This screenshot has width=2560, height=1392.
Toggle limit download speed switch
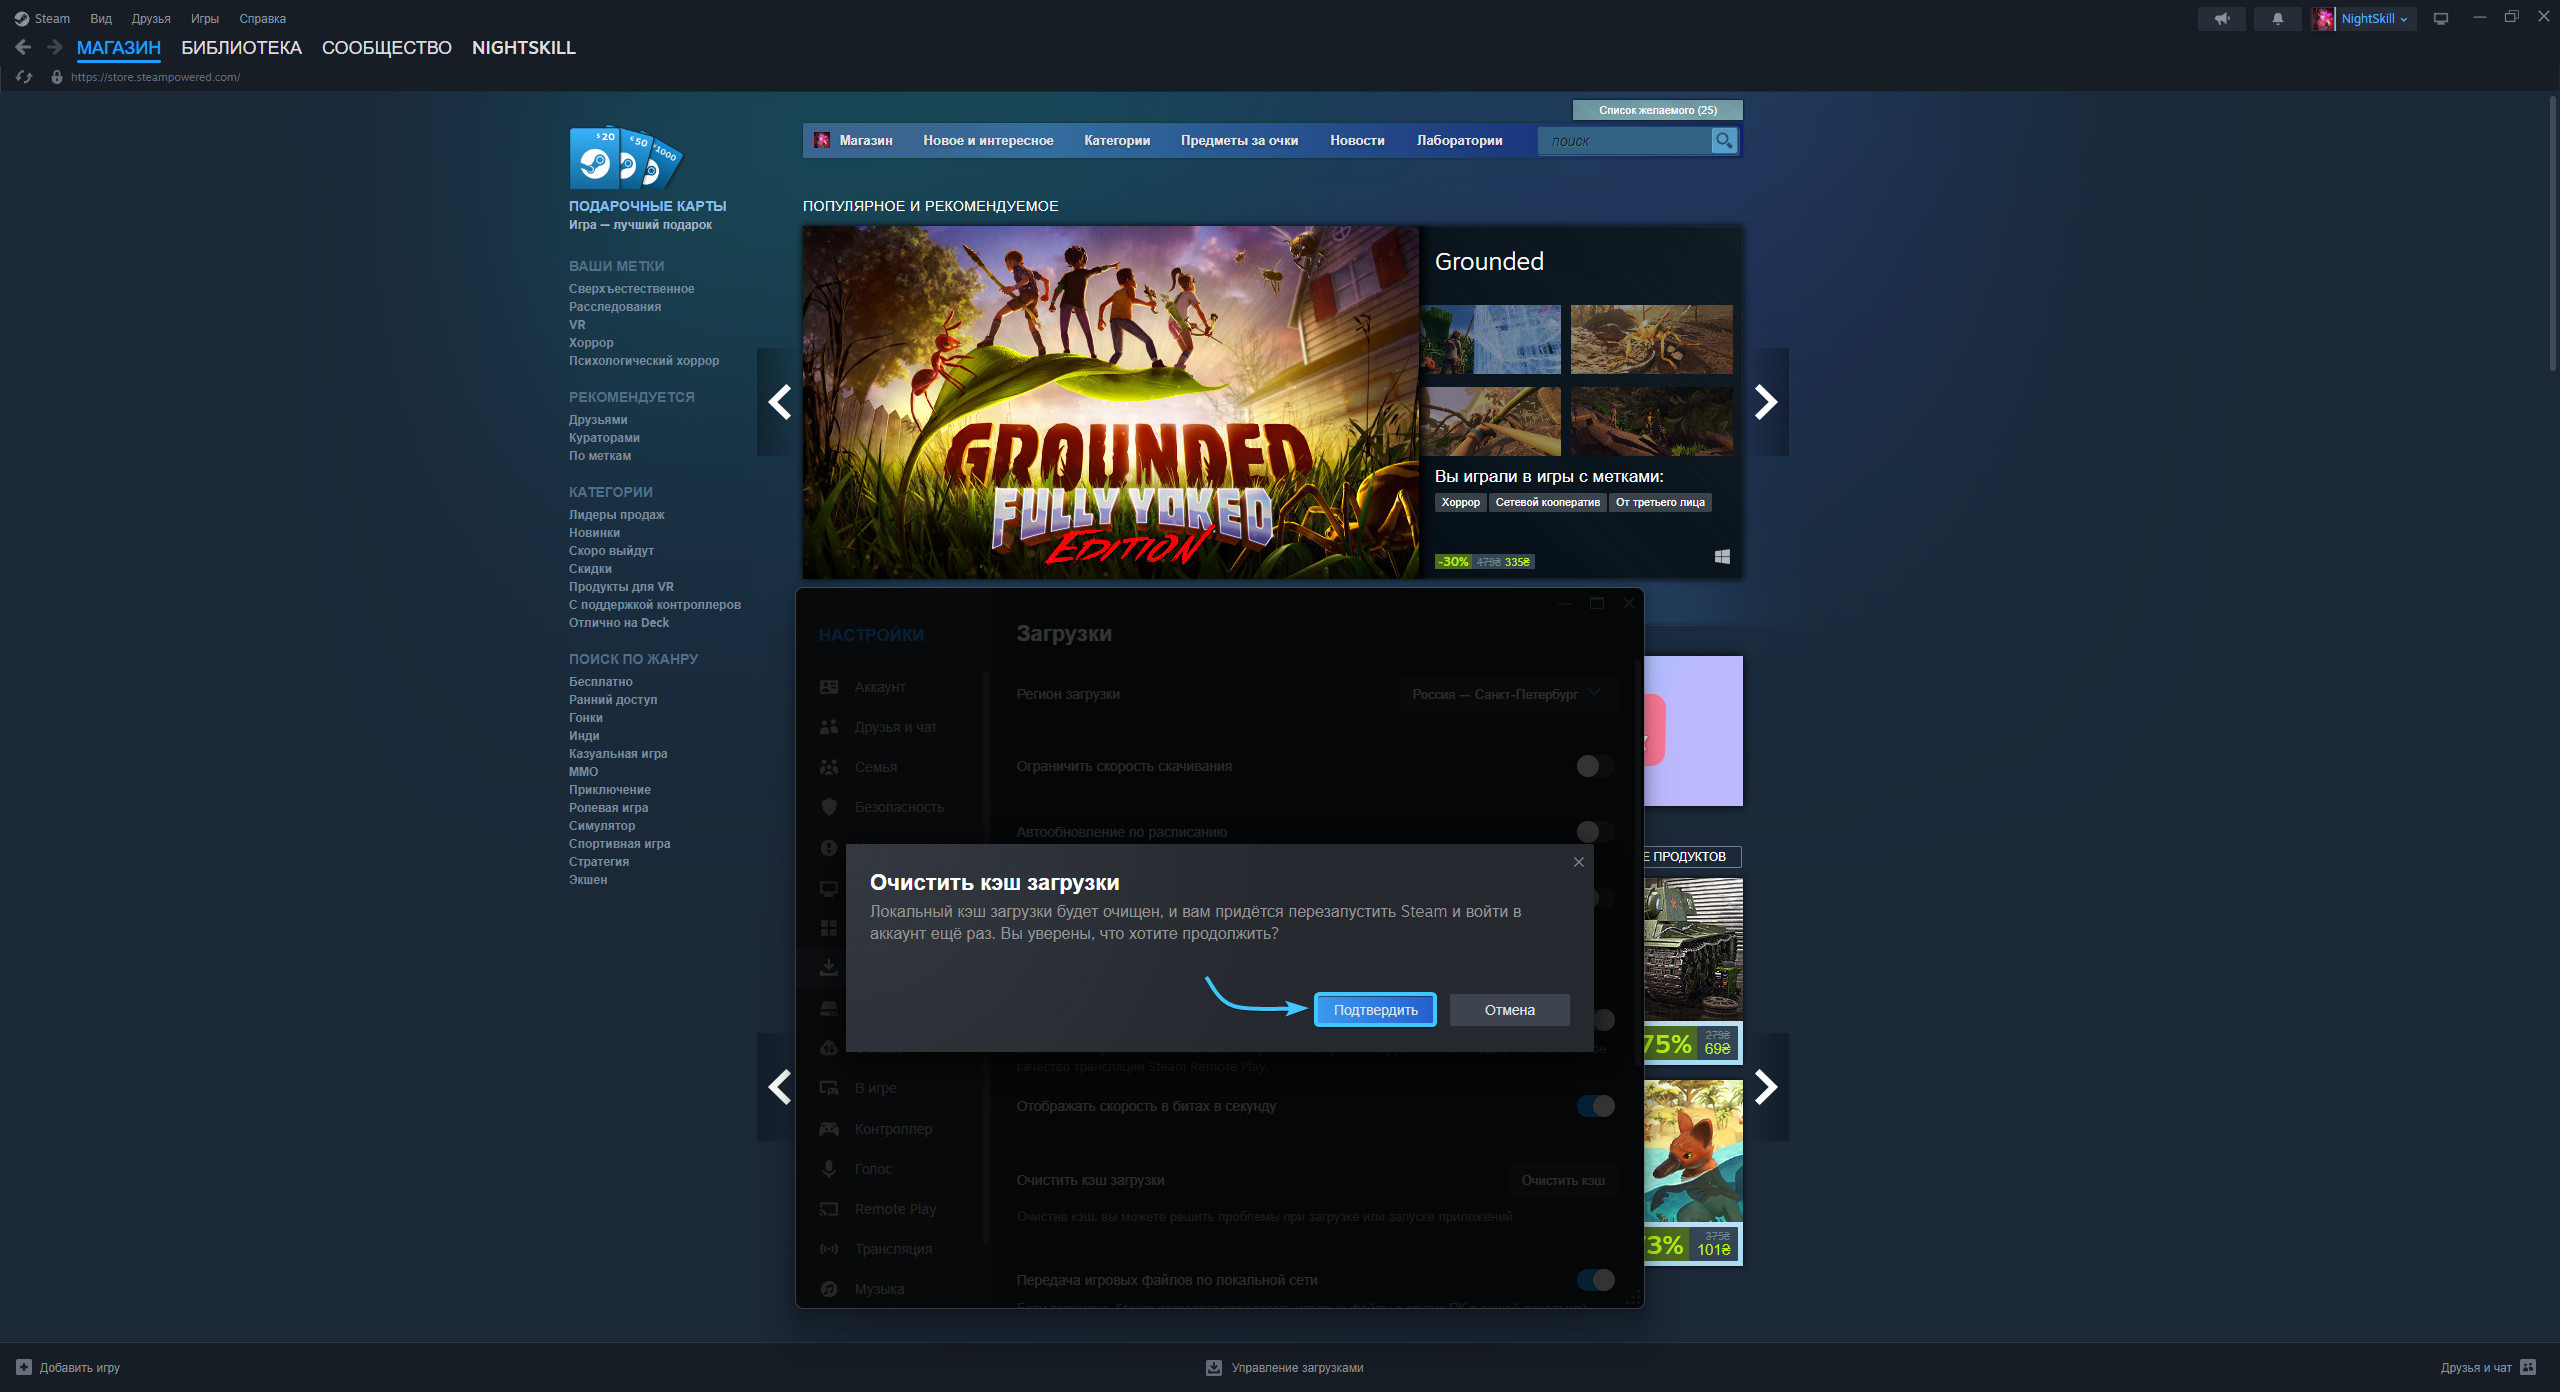point(1595,766)
